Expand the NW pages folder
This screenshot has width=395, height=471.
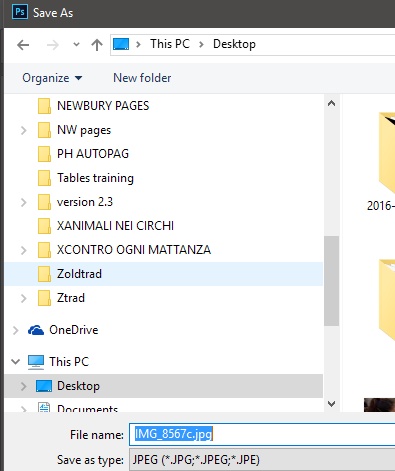coord(23,130)
